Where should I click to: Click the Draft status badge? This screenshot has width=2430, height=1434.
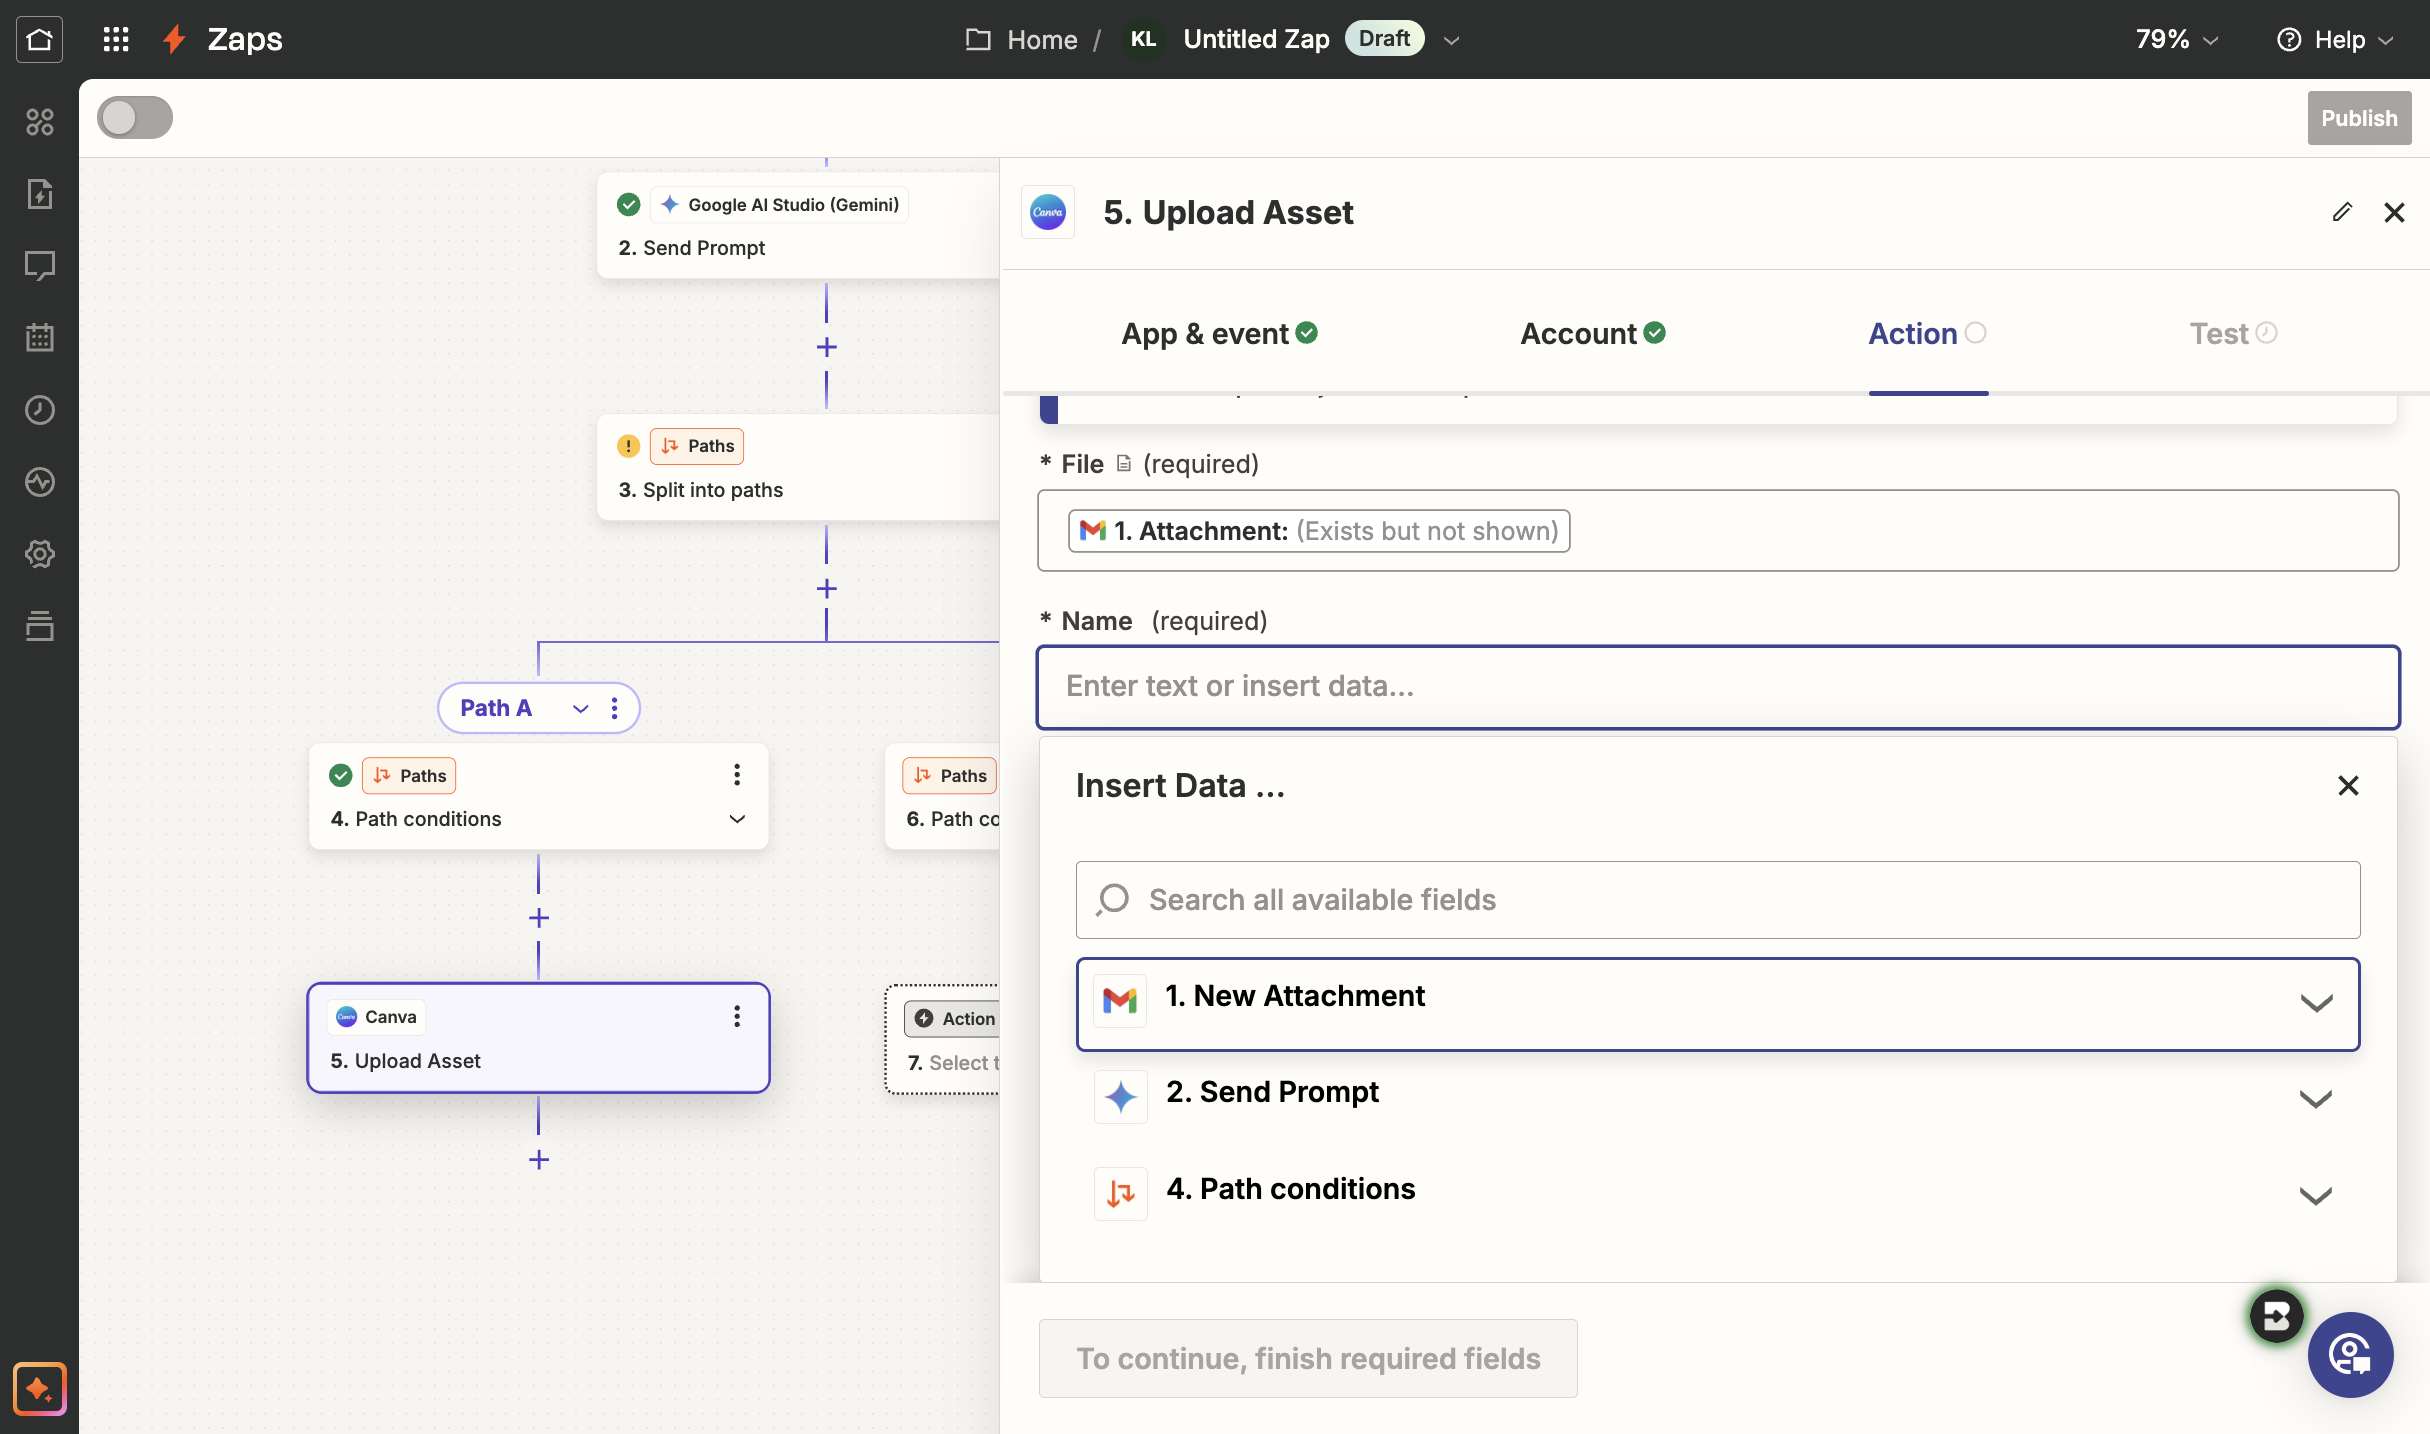(x=1384, y=38)
